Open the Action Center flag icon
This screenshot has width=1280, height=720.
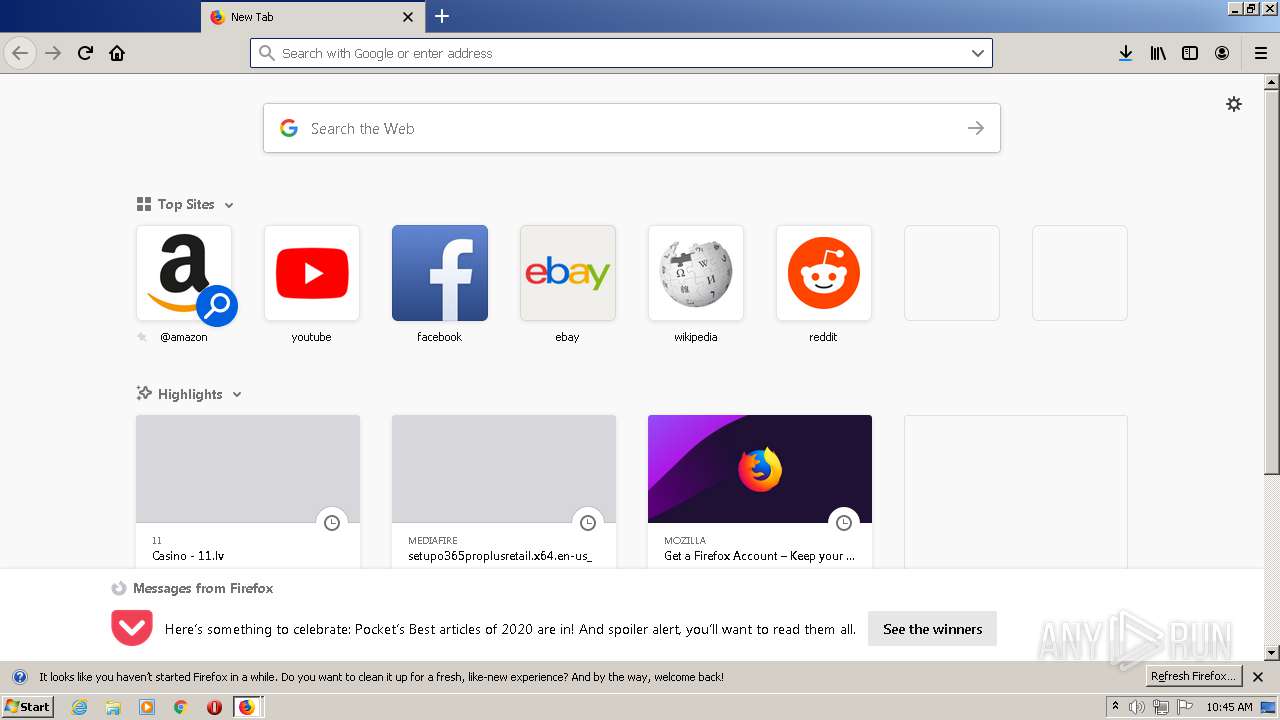tap(1185, 707)
